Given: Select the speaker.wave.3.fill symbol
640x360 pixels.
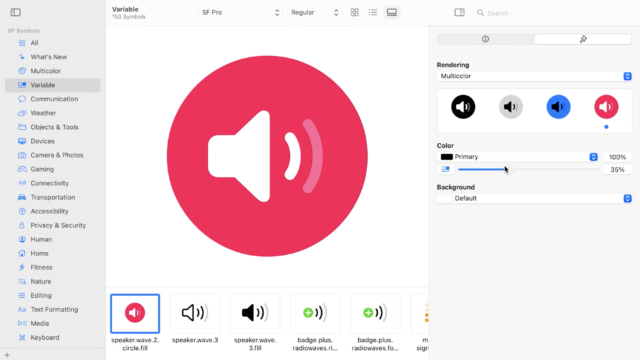Looking at the screenshot, I should tap(255, 313).
